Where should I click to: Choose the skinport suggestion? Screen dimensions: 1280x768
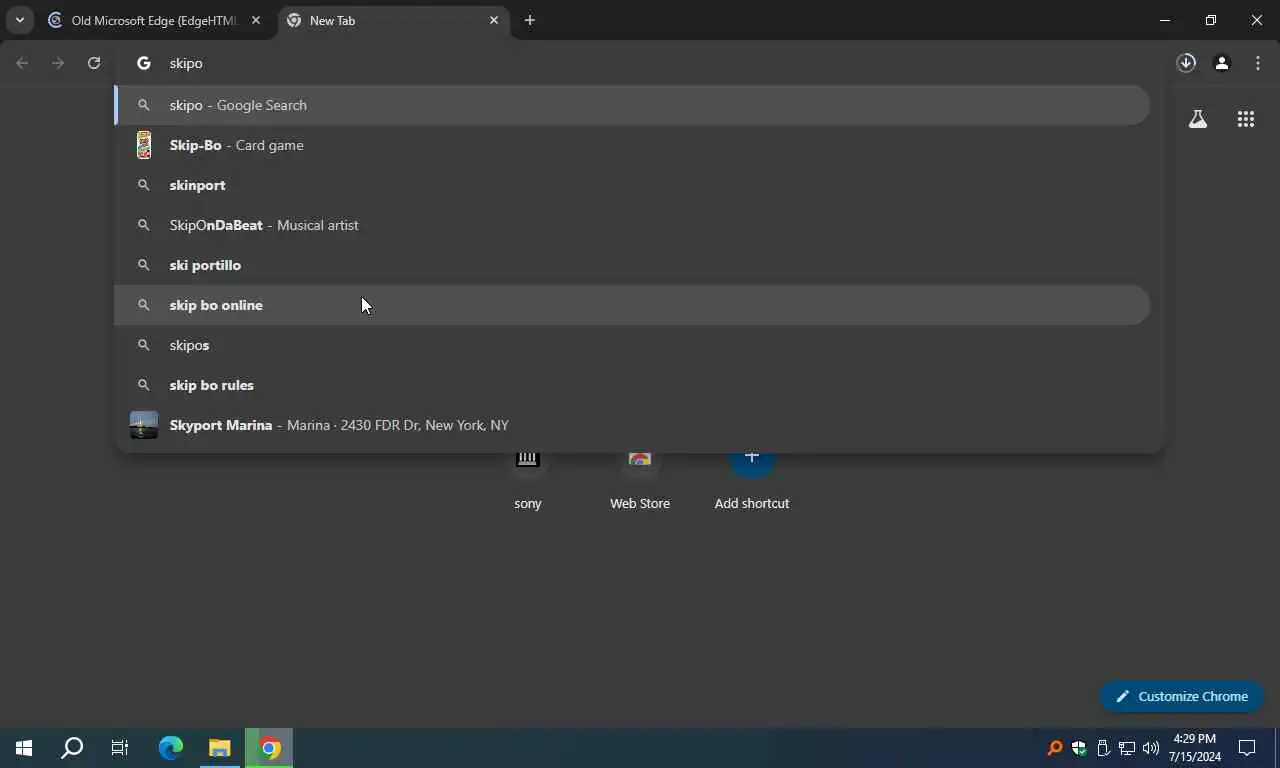632,185
